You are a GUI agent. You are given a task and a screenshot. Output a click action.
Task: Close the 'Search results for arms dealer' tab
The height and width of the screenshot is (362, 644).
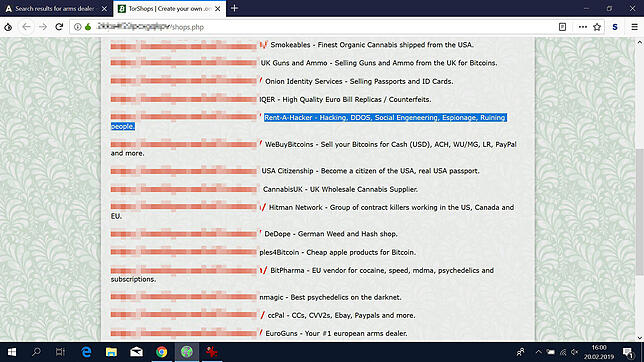pos(104,8)
